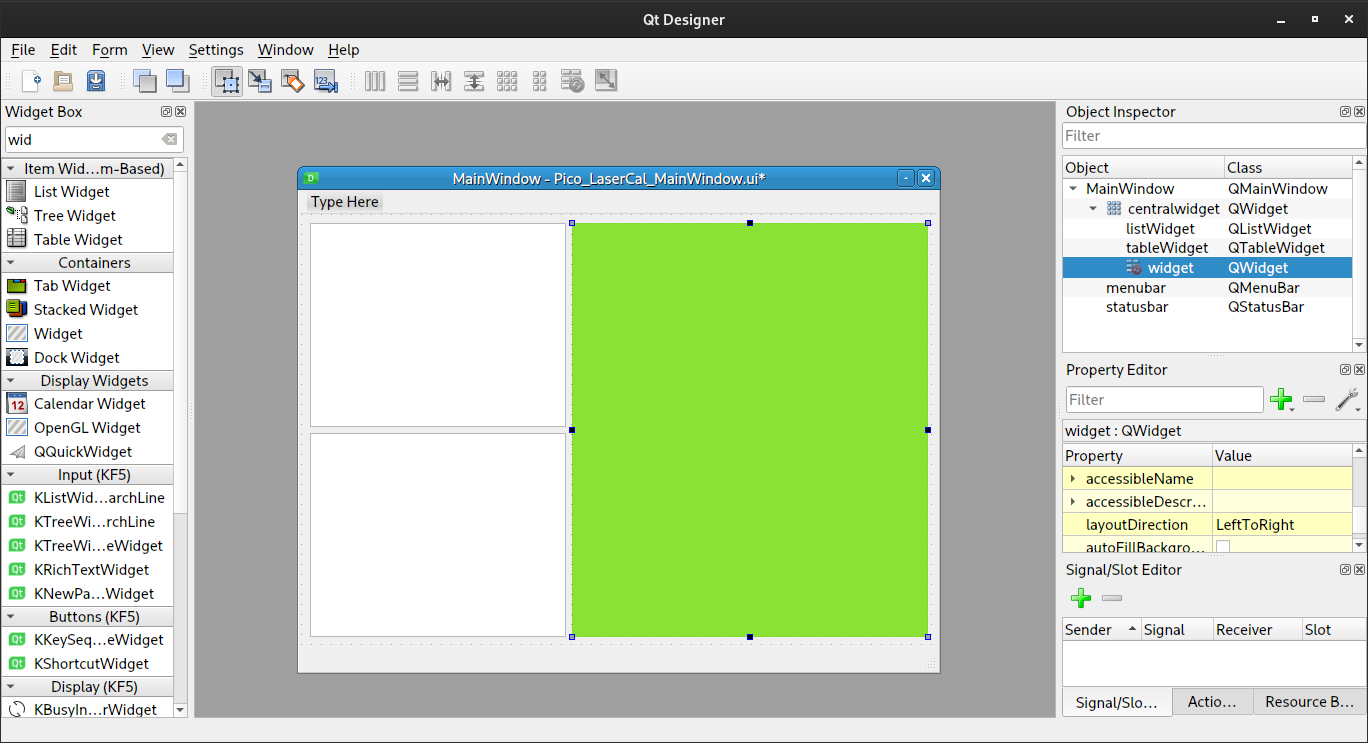Expand accessibleDescription property
Screen dimensions: 1368x743
(x=1073, y=502)
